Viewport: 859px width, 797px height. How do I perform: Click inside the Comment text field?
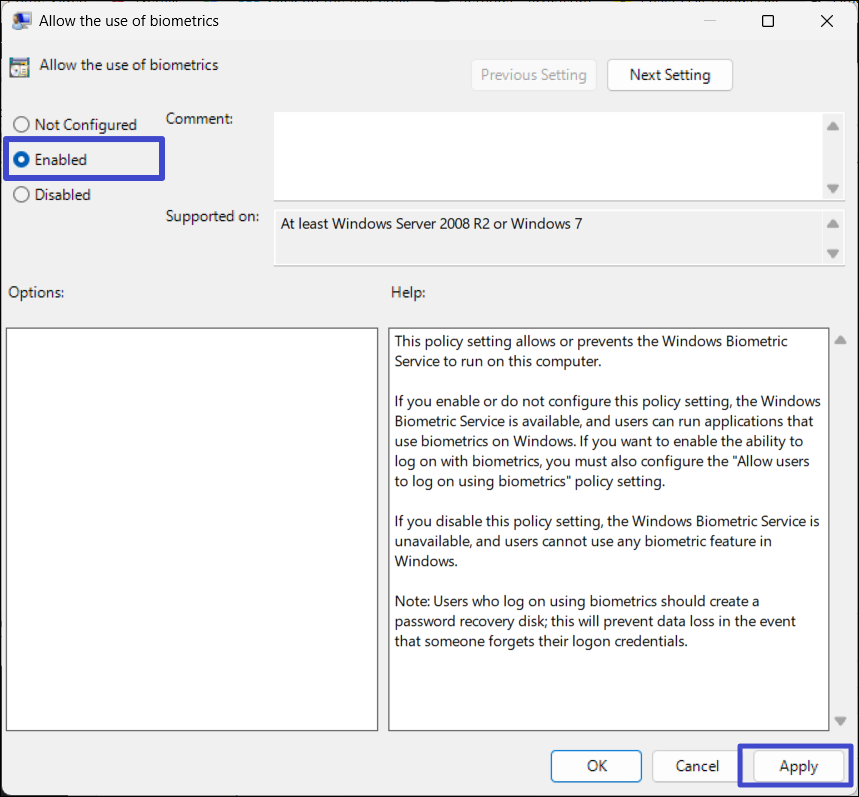coord(547,155)
